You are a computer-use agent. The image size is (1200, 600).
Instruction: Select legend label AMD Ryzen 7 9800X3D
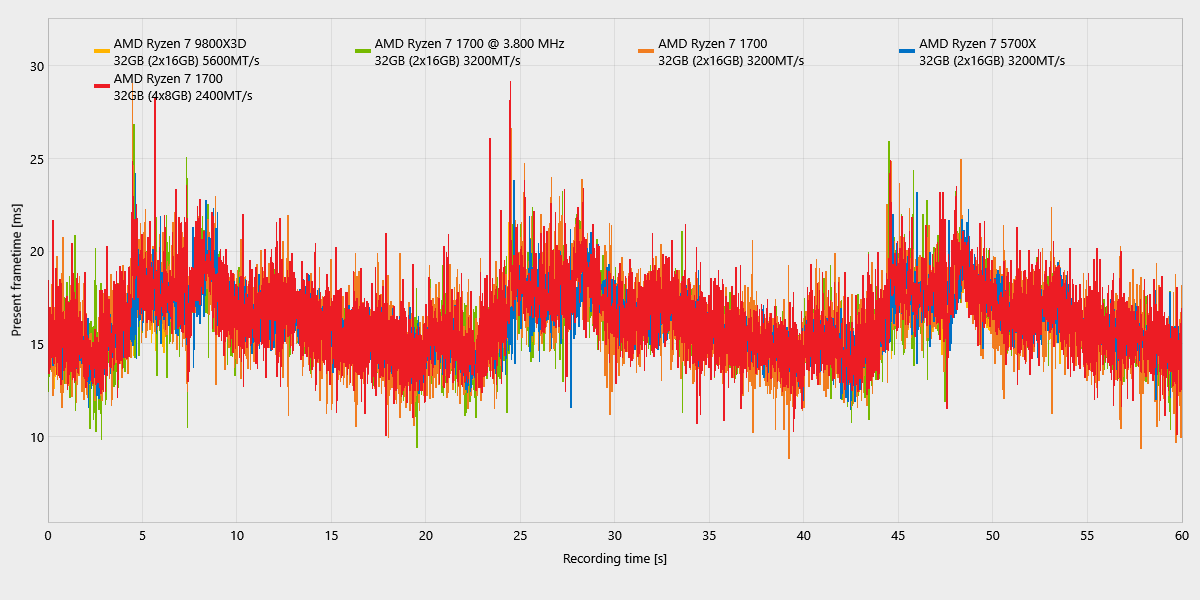[180, 43]
